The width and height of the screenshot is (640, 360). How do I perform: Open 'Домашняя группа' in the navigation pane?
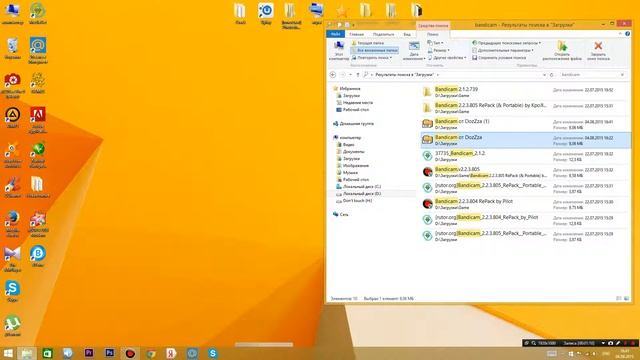click(353, 123)
